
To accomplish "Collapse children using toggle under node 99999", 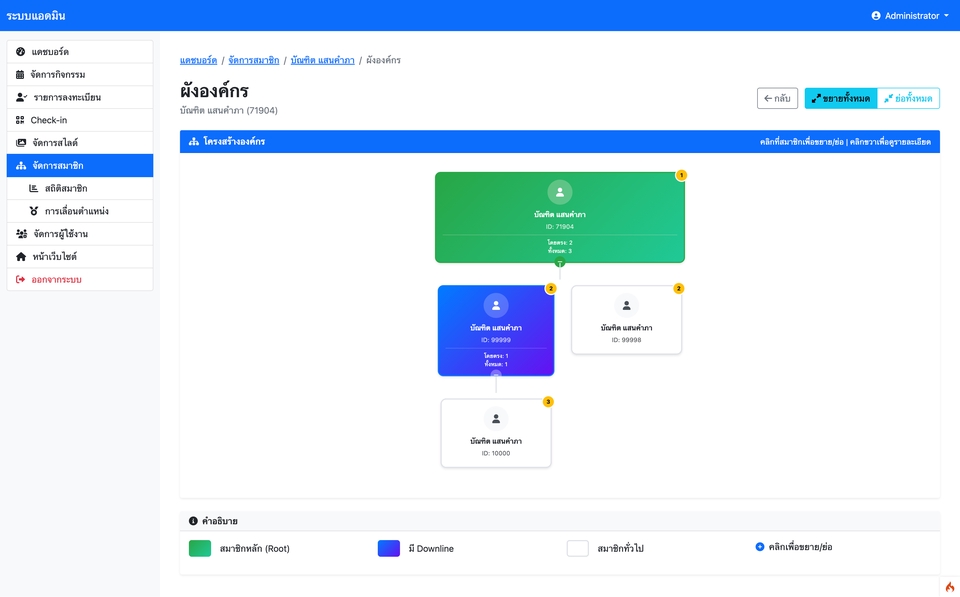I will pyautogui.click(x=496, y=376).
